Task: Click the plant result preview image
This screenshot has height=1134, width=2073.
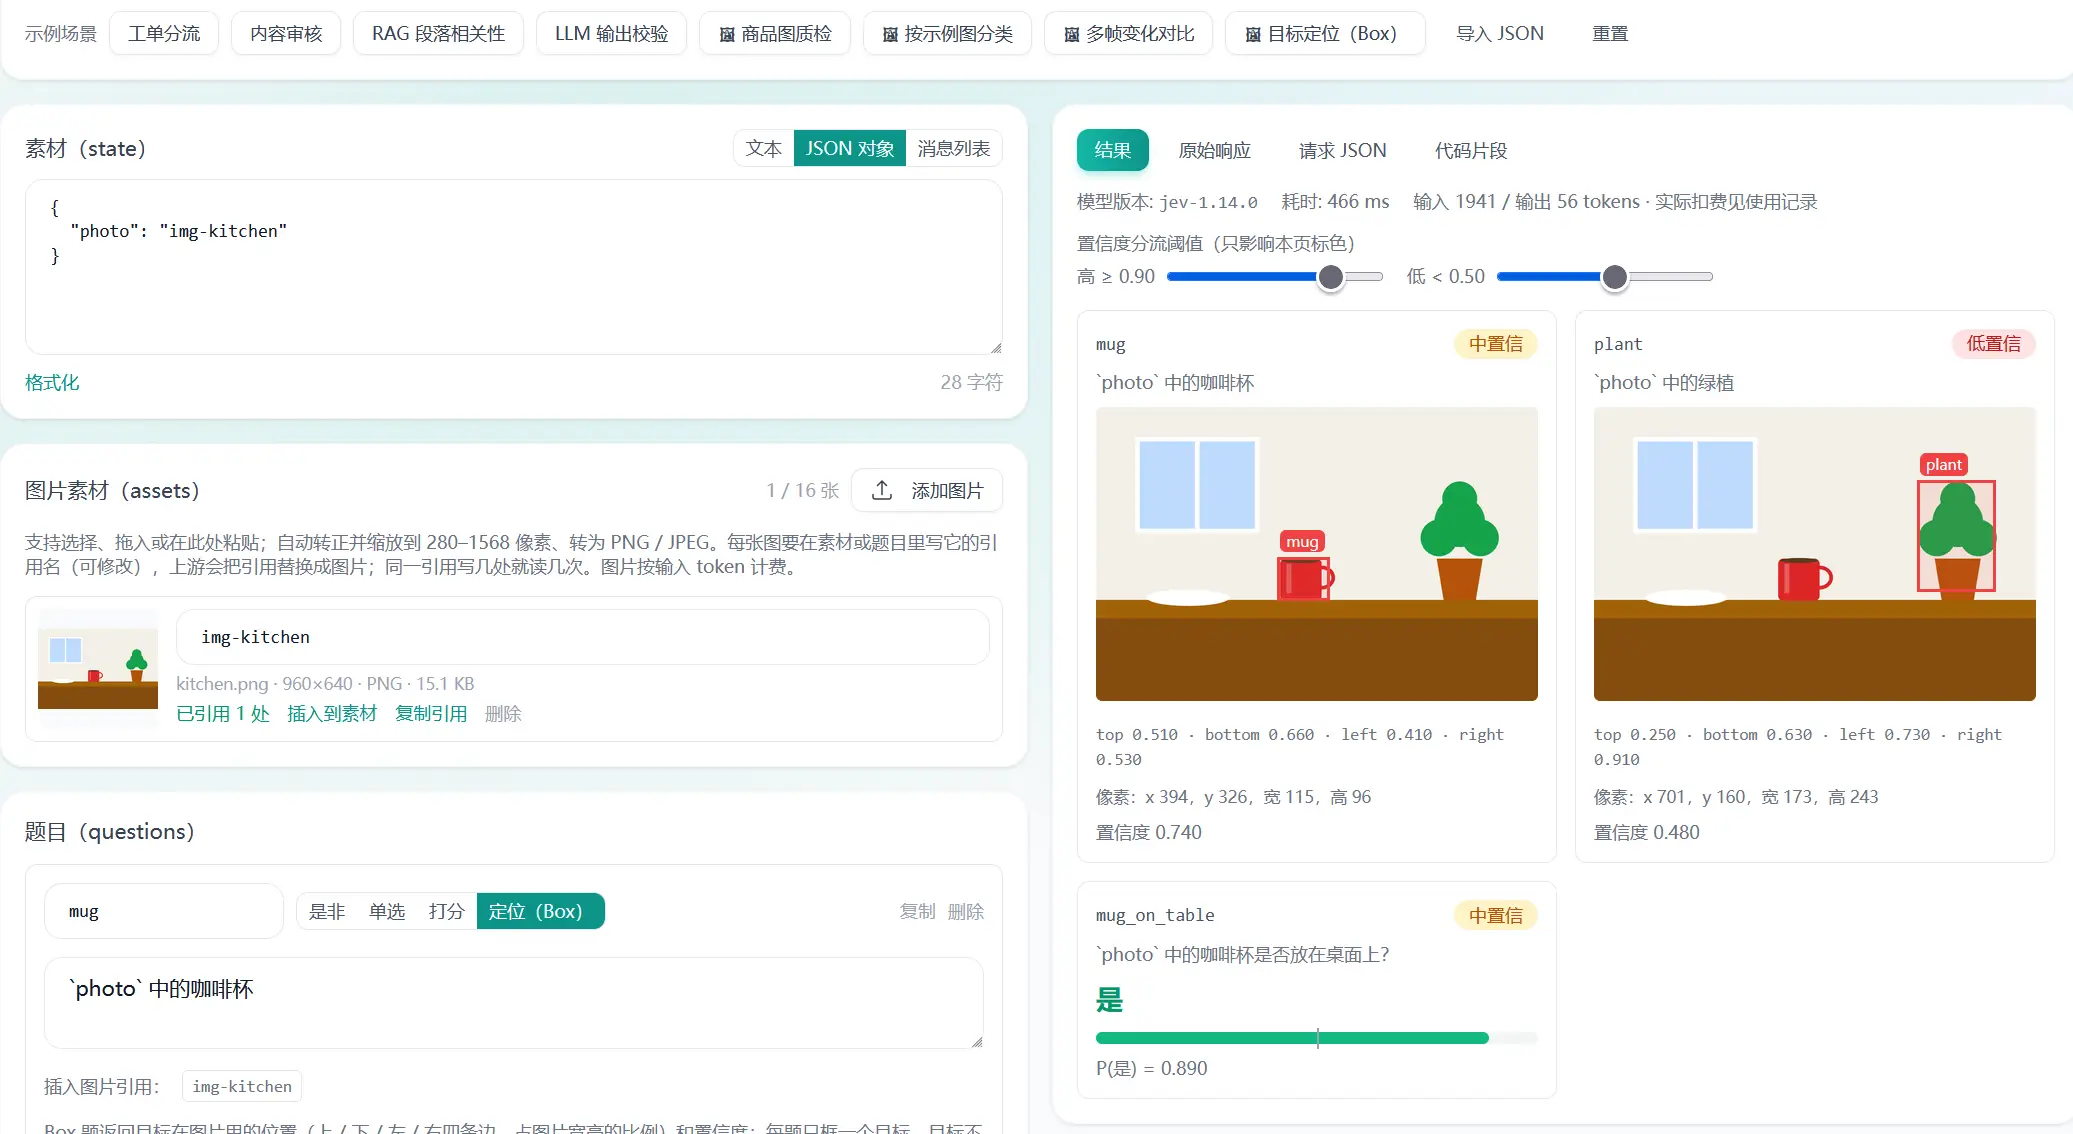Action: pos(1814,554)
